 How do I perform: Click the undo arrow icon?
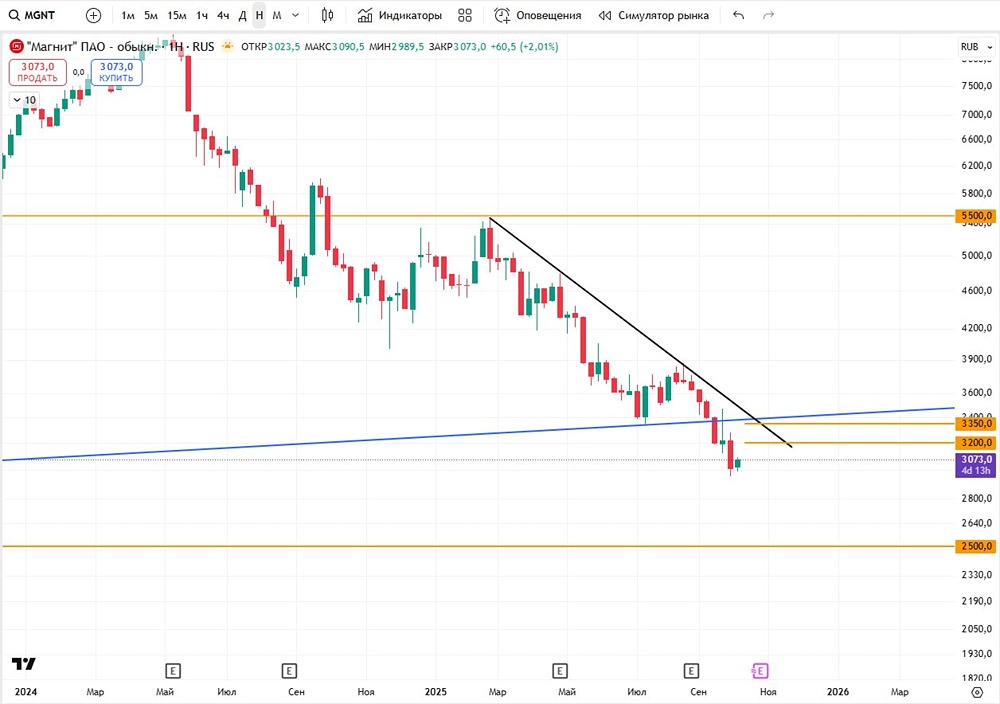coord(738,16)
